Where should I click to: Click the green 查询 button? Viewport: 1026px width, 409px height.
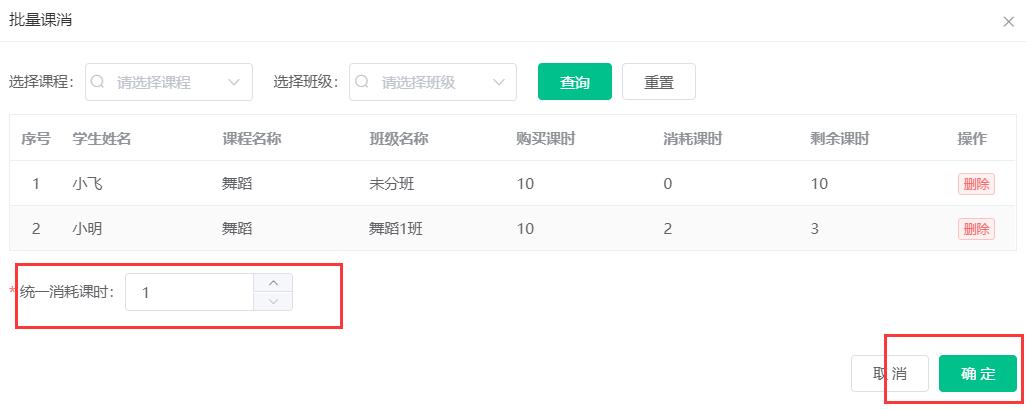(x=575, y=82)
